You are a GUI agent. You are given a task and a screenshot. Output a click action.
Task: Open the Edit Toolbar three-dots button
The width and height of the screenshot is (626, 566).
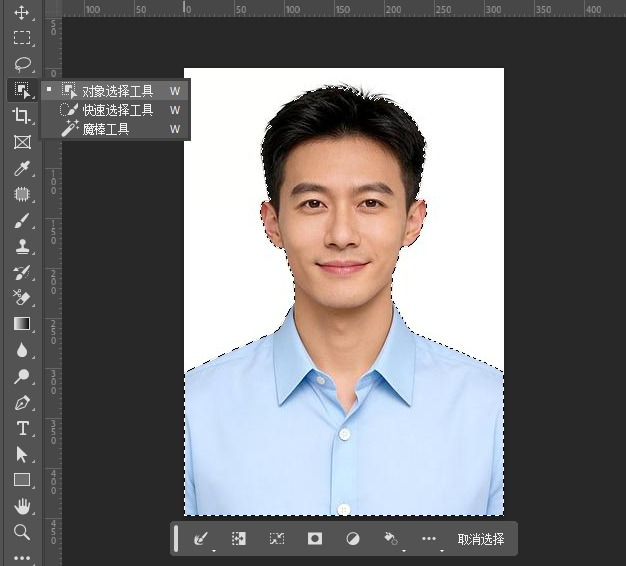(x=22, y=558)
